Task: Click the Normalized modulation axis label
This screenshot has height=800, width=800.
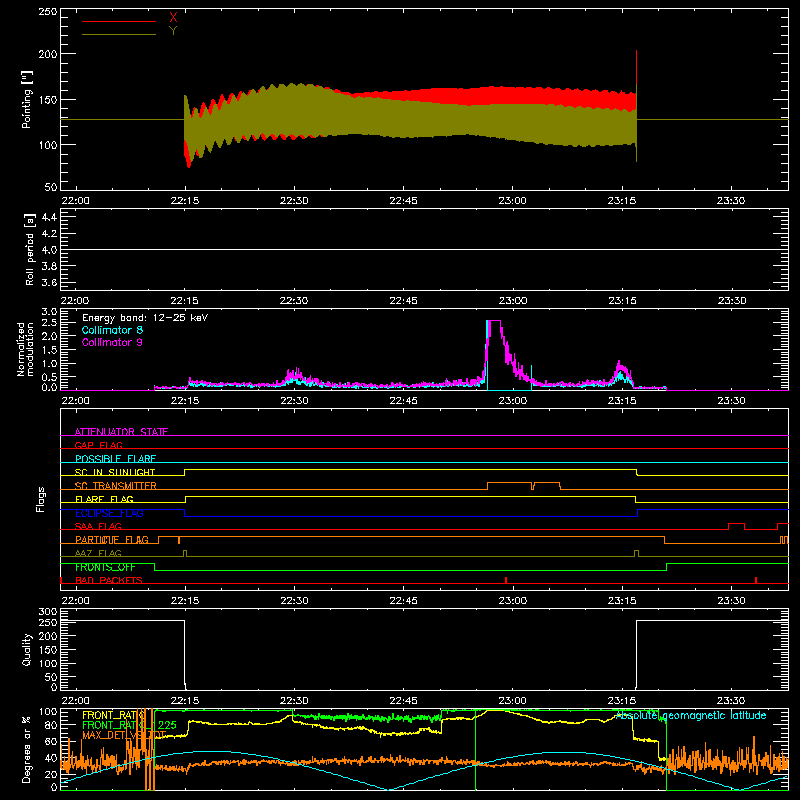Action: (26, 349)
